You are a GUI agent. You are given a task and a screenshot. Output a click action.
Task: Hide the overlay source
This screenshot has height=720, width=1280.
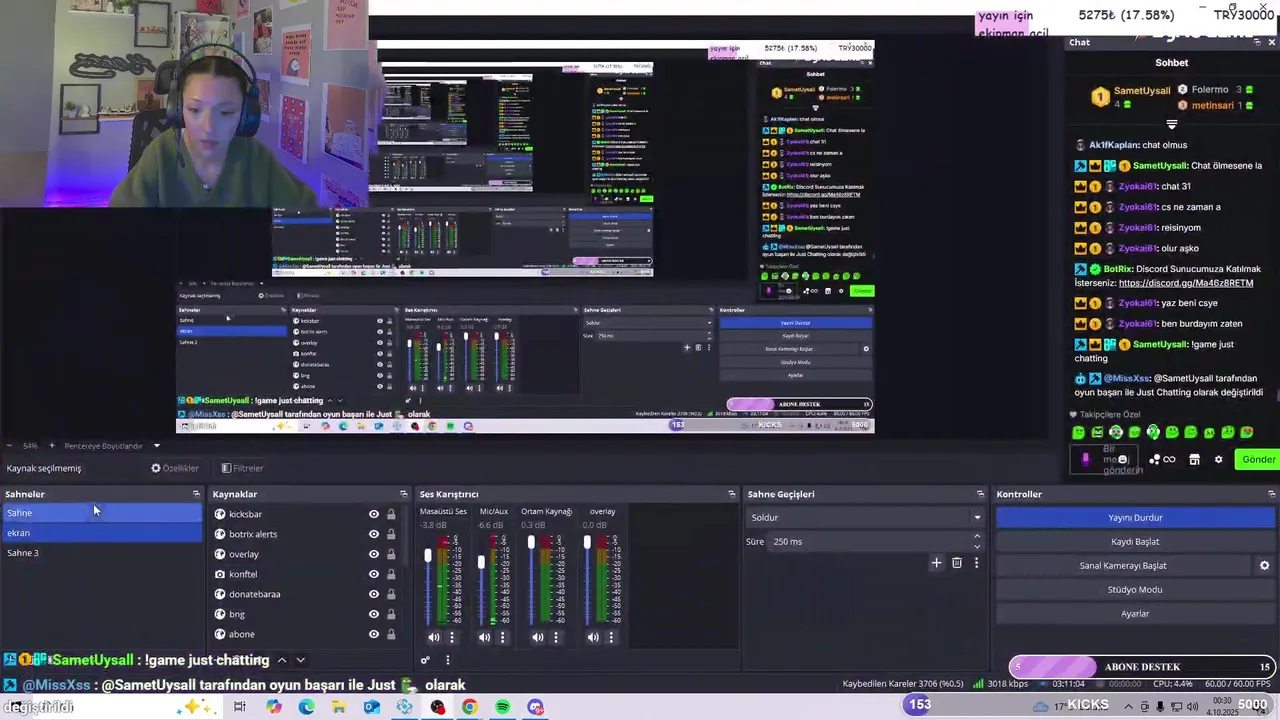[374, 554]
